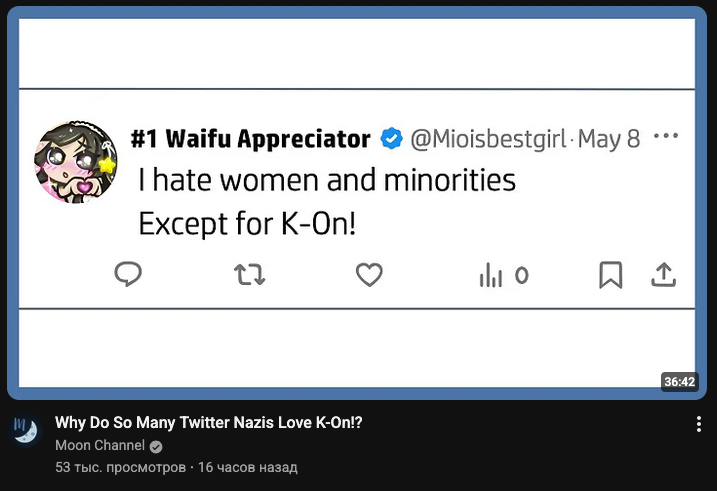Click the @Mioisbestgirl handle

pyautogui.click(x=488, y=139)
